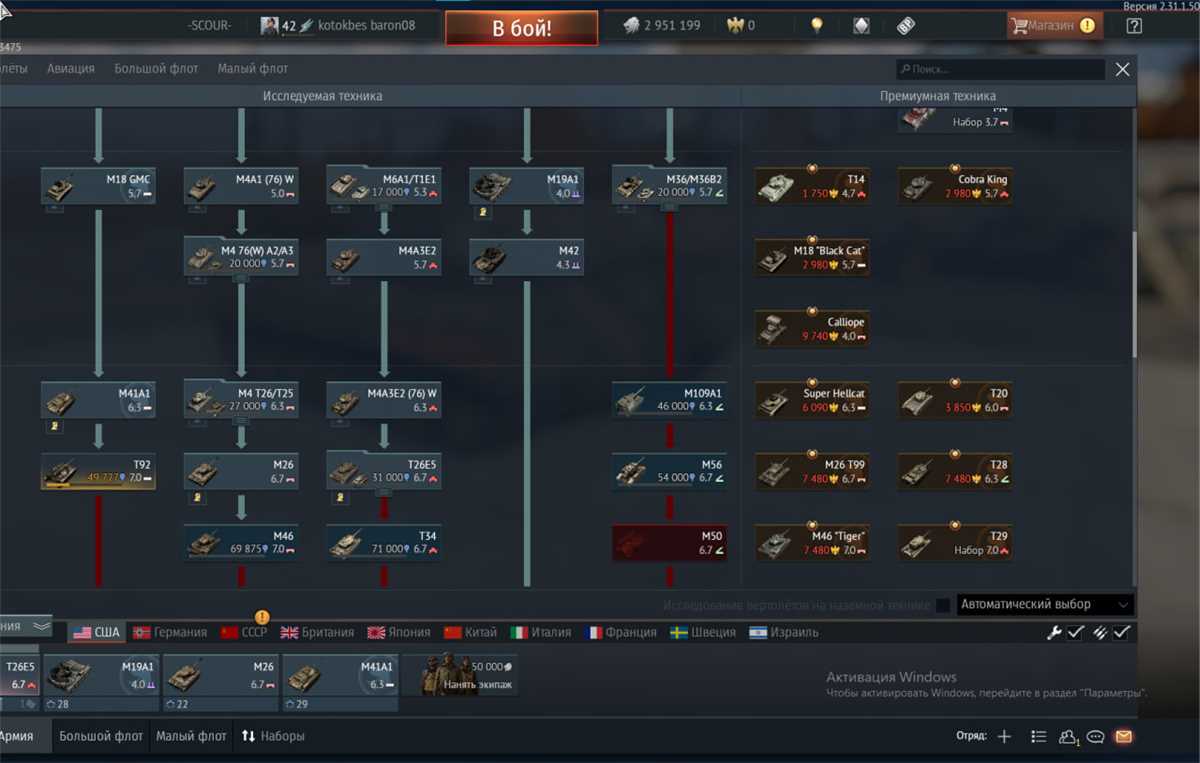Select premium M18 "Black Cat" card
Screen dimensions: 1200x763
pyautogui.click(x=812, y=257)
